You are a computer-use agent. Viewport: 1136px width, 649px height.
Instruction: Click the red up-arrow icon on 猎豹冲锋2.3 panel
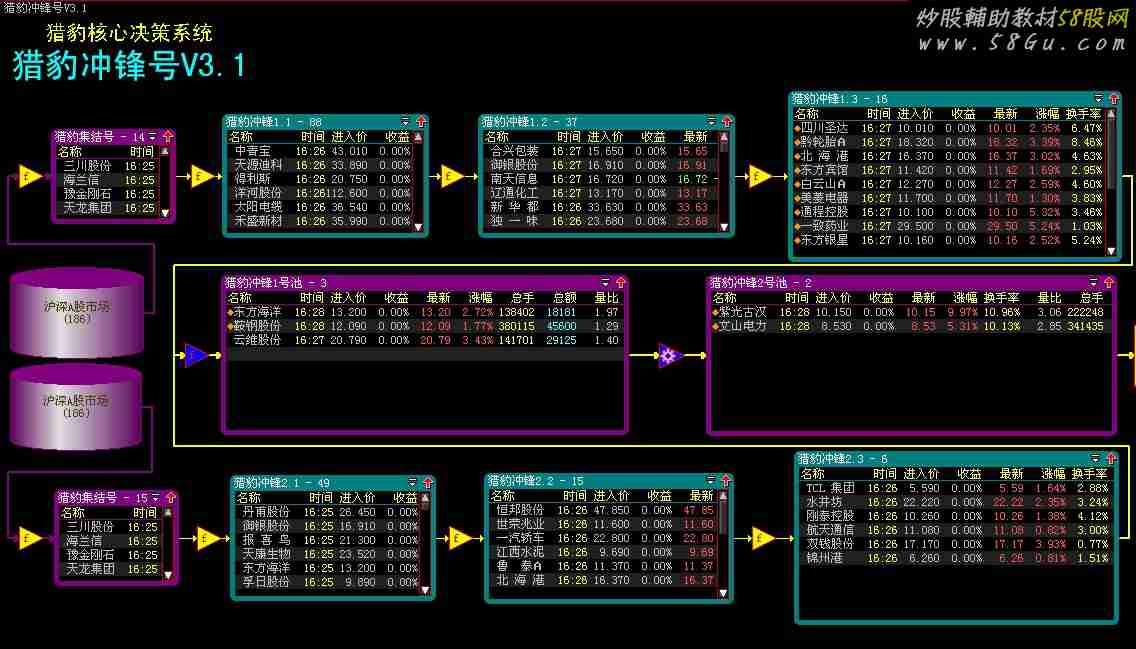[1111, 459]
